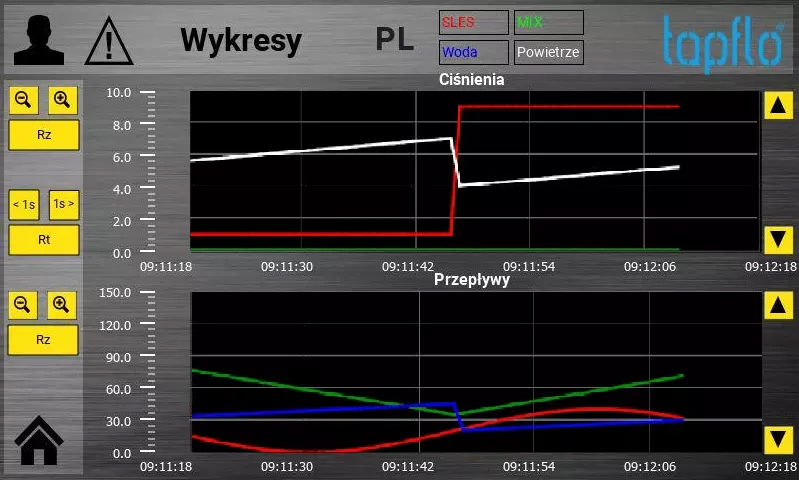The image size is (799, 480).
Task: Toggle the SLES series visibility
Action: [473, 22]
